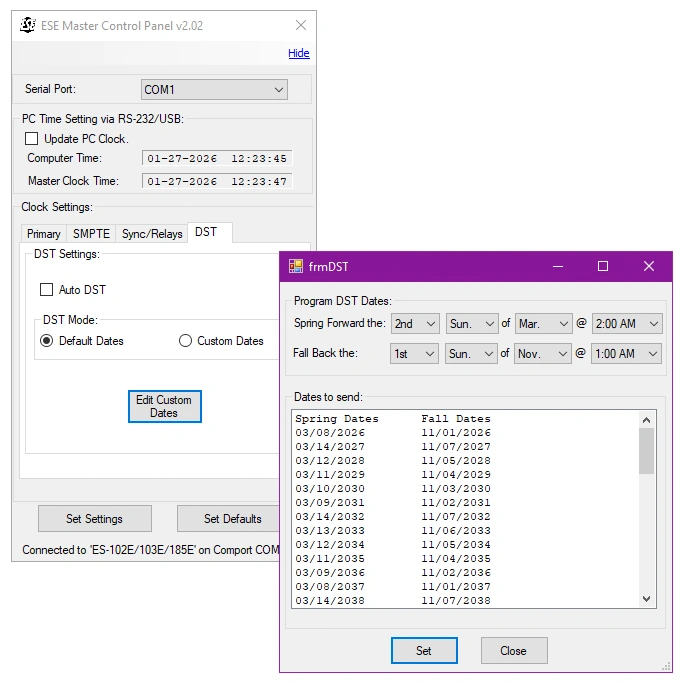The height and width of the screenshot is (683, 685).
Task: Select the row with 03/14/2038
Action: point(465,600)
